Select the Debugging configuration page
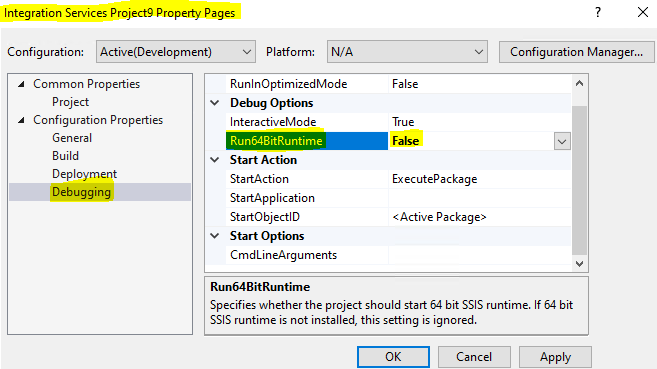 pyautogui.click(x=81, y=192)
